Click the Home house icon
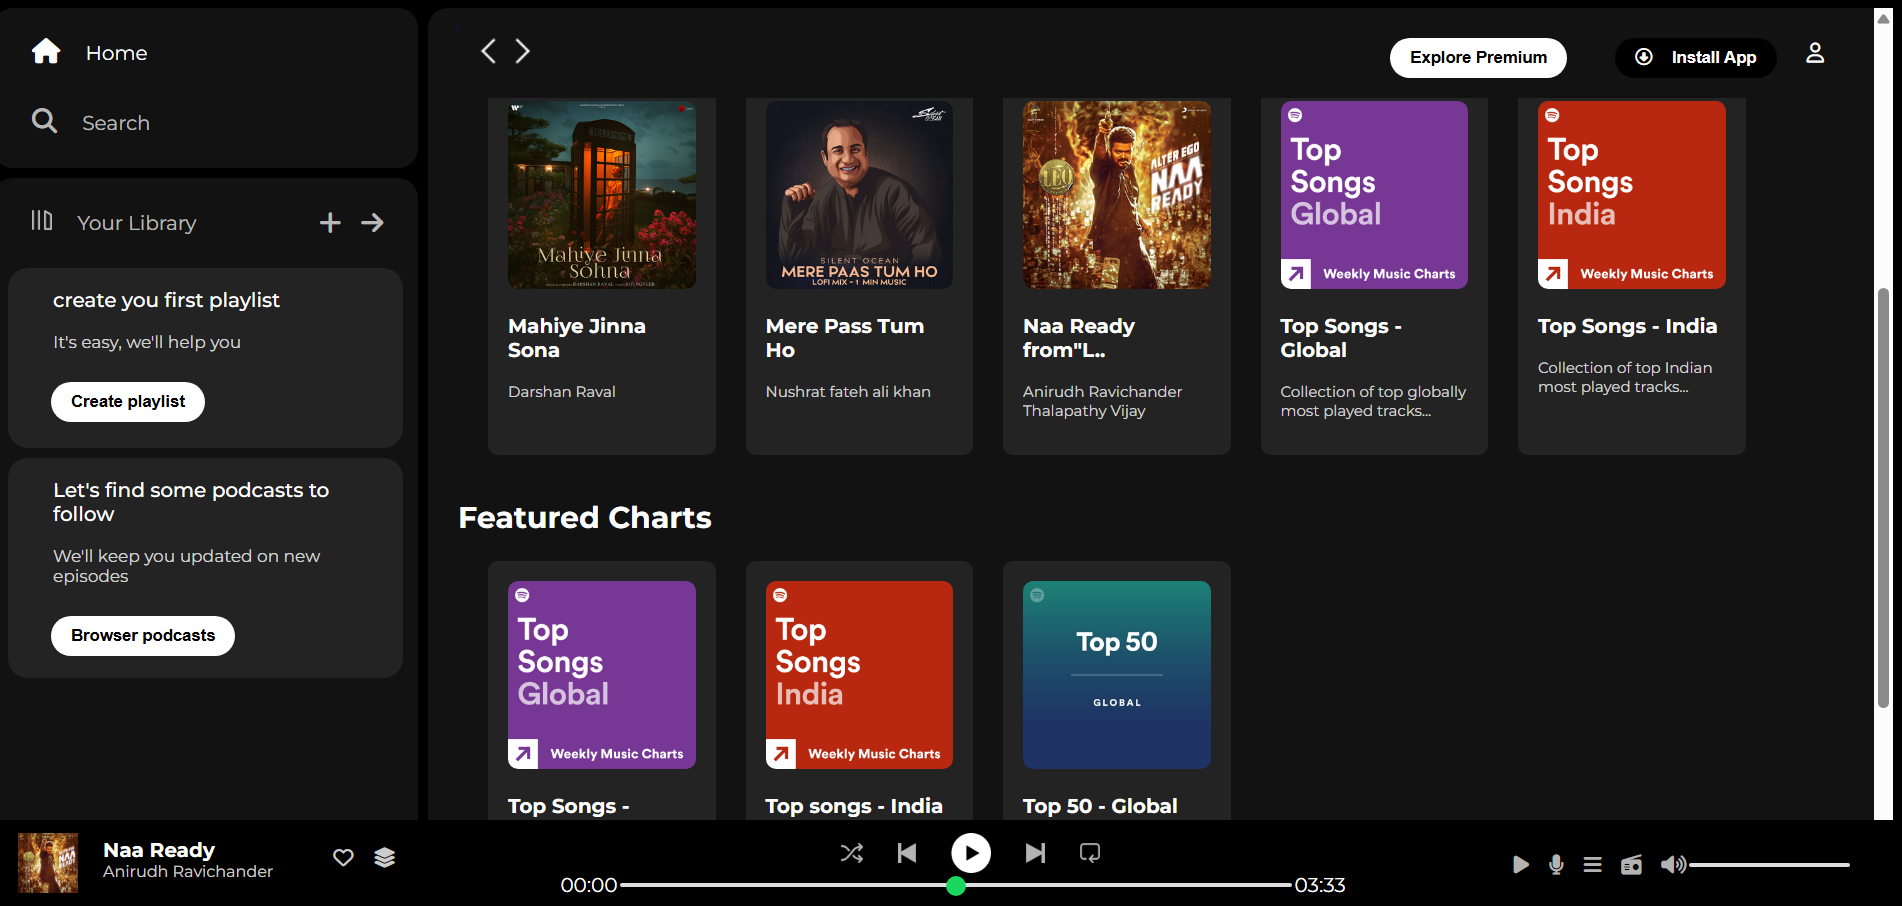This screenshot has height=906, width=1902. click(x=46, y=51)
